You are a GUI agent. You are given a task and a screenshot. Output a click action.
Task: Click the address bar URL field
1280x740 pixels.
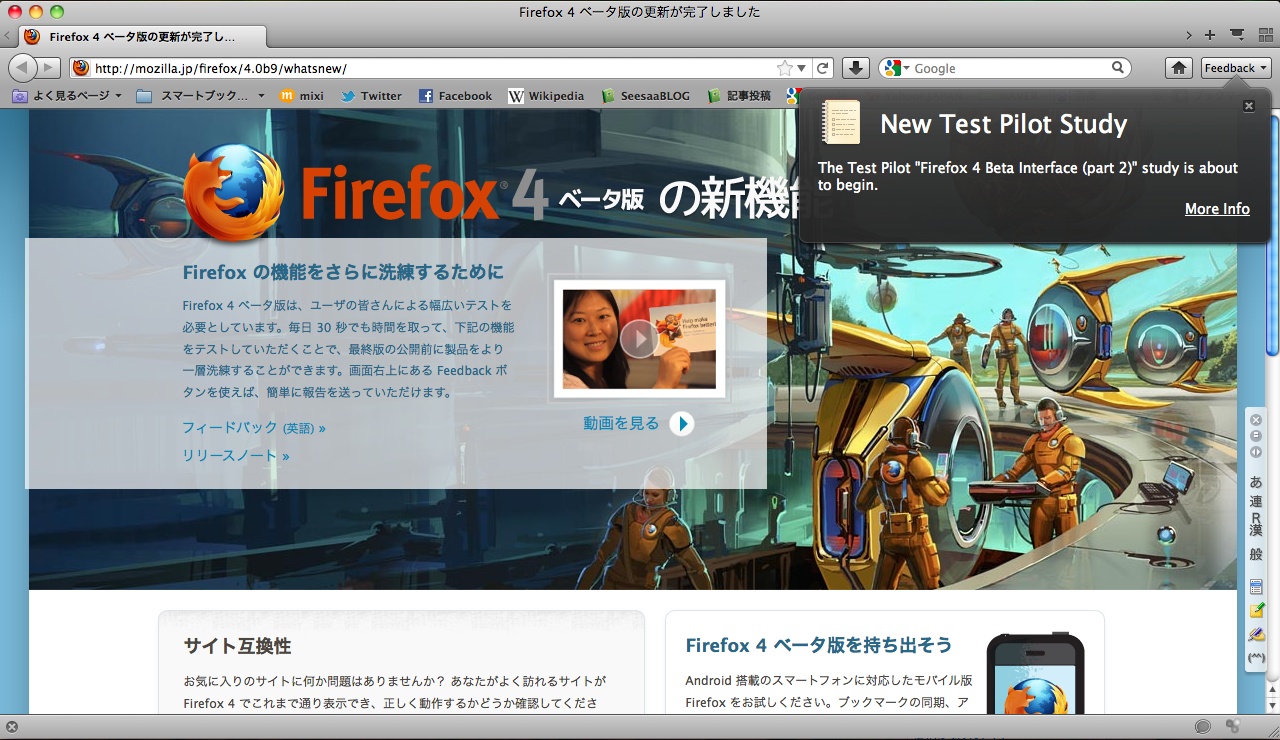click(433, 68)
